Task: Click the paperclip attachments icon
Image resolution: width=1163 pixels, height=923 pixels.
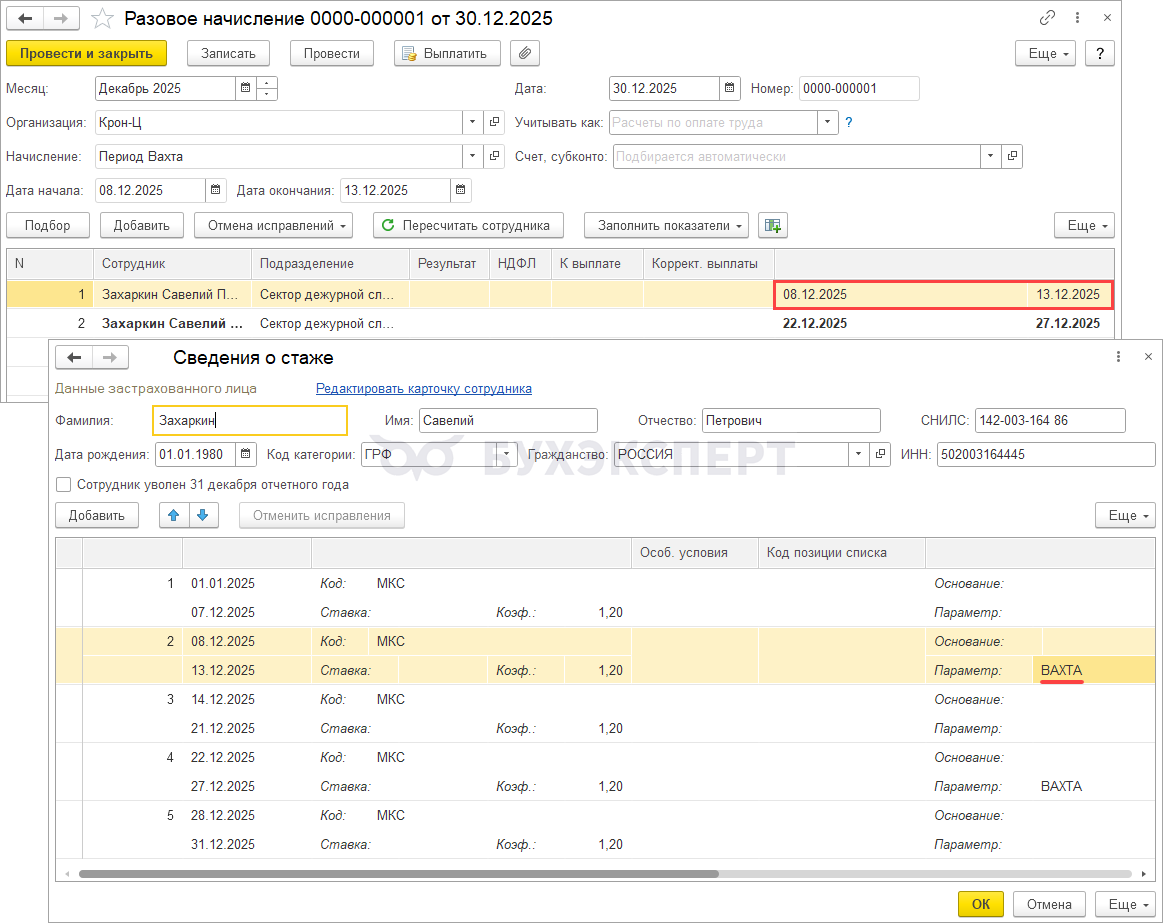Action: (x=525, y=53)
